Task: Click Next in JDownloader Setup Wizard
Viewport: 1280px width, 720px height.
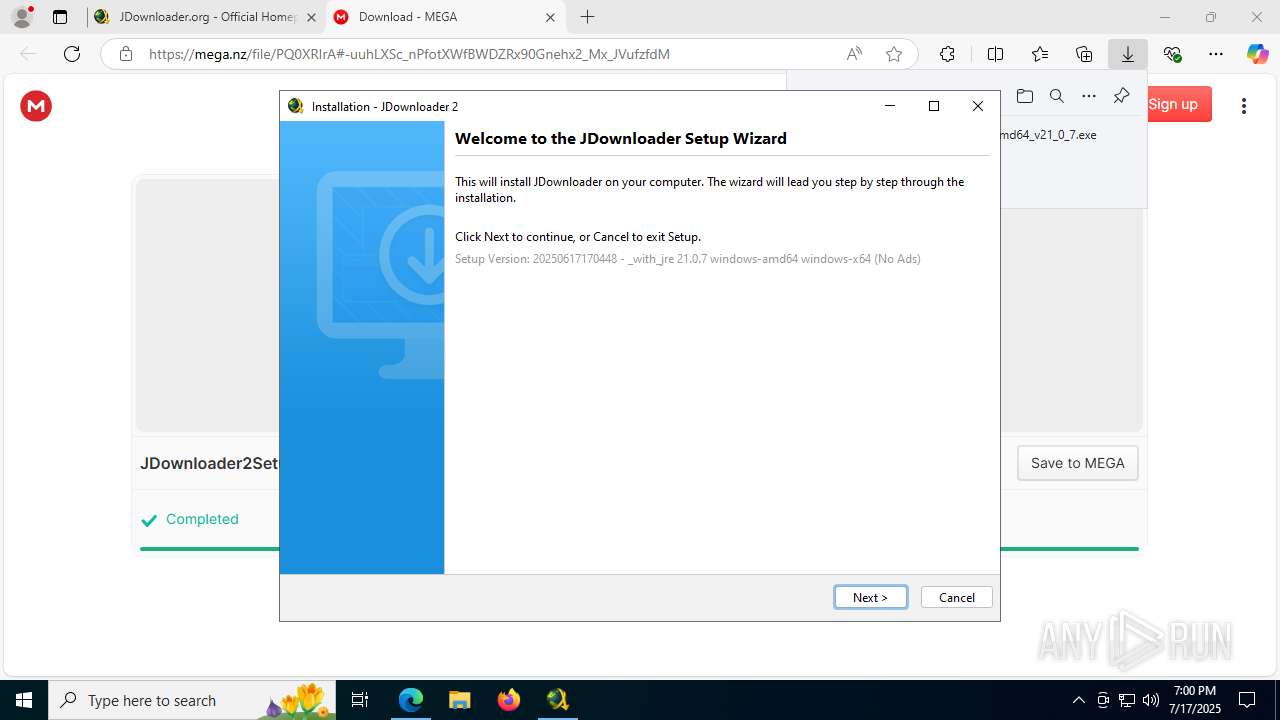Action: coord(870,597)
